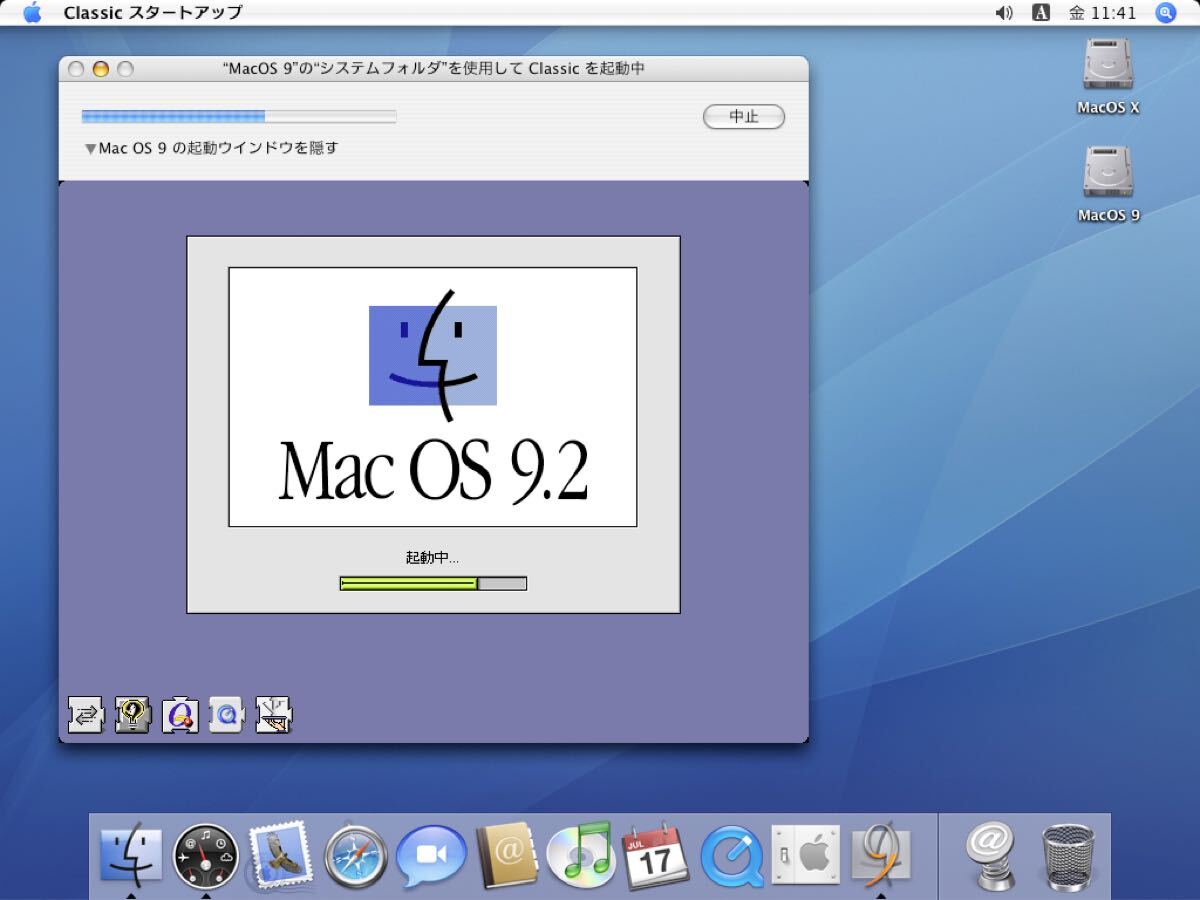
Task: Collapse the Mac OS 9 startup window triangle
Action: 90,149
